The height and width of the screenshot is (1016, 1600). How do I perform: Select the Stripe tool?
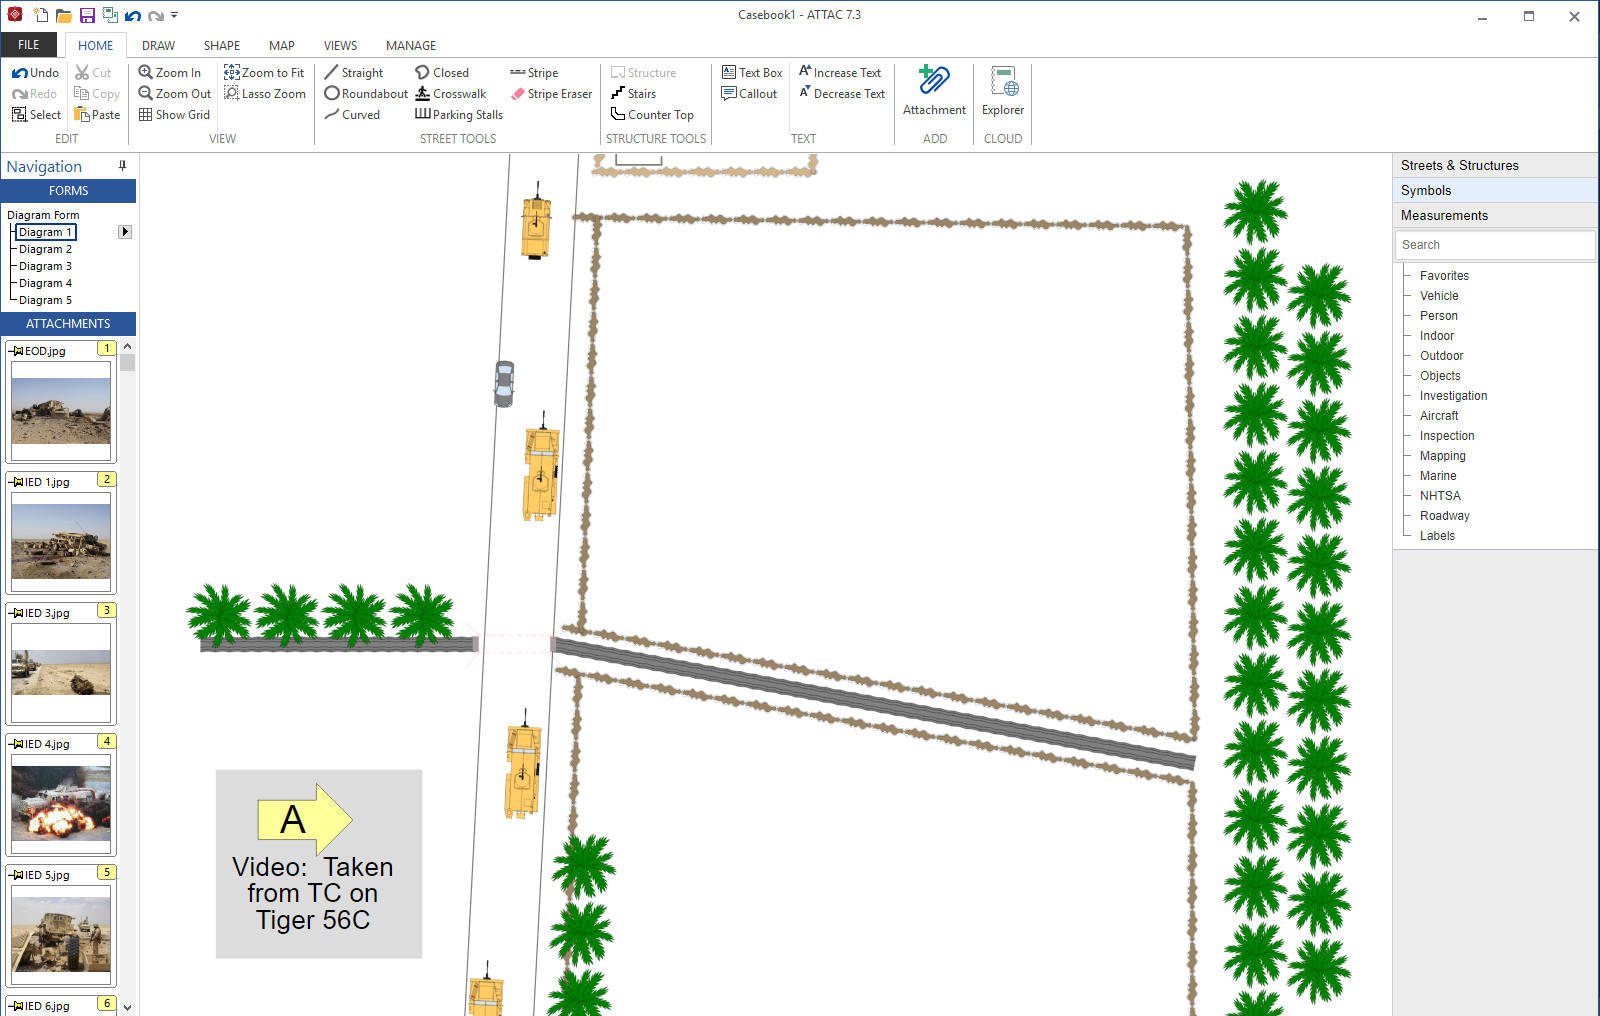point(534,72)
